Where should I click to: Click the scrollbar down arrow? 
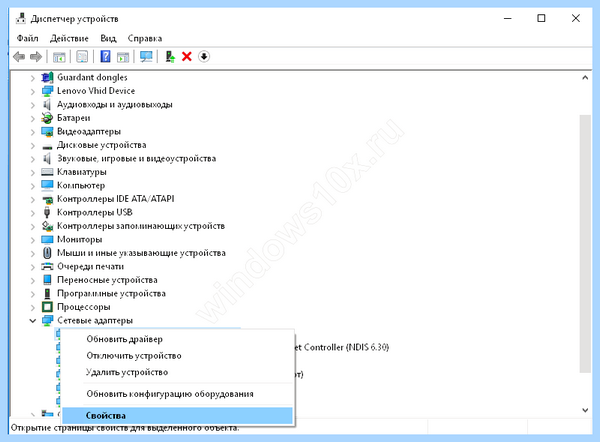[x=585, y=410]
